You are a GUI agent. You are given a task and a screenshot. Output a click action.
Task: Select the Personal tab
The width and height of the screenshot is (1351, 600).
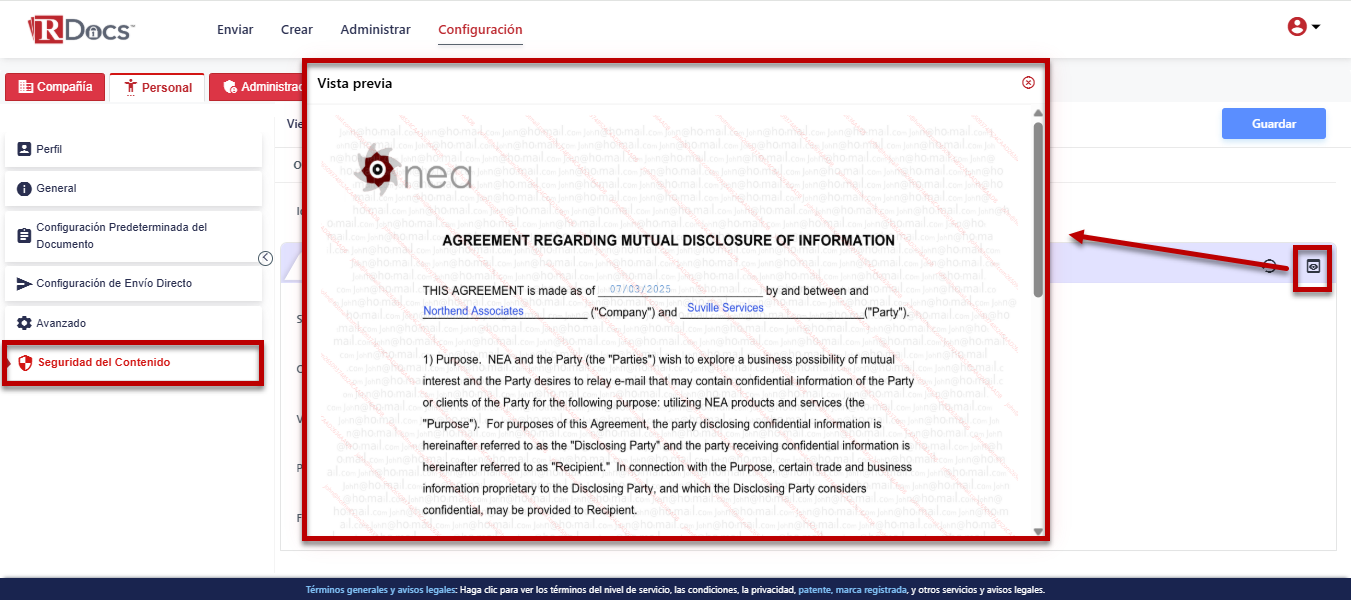pos(157,88)
